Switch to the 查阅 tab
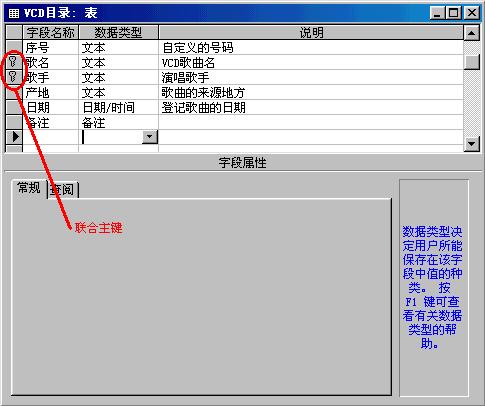485x406 pixels. [62, 190]
